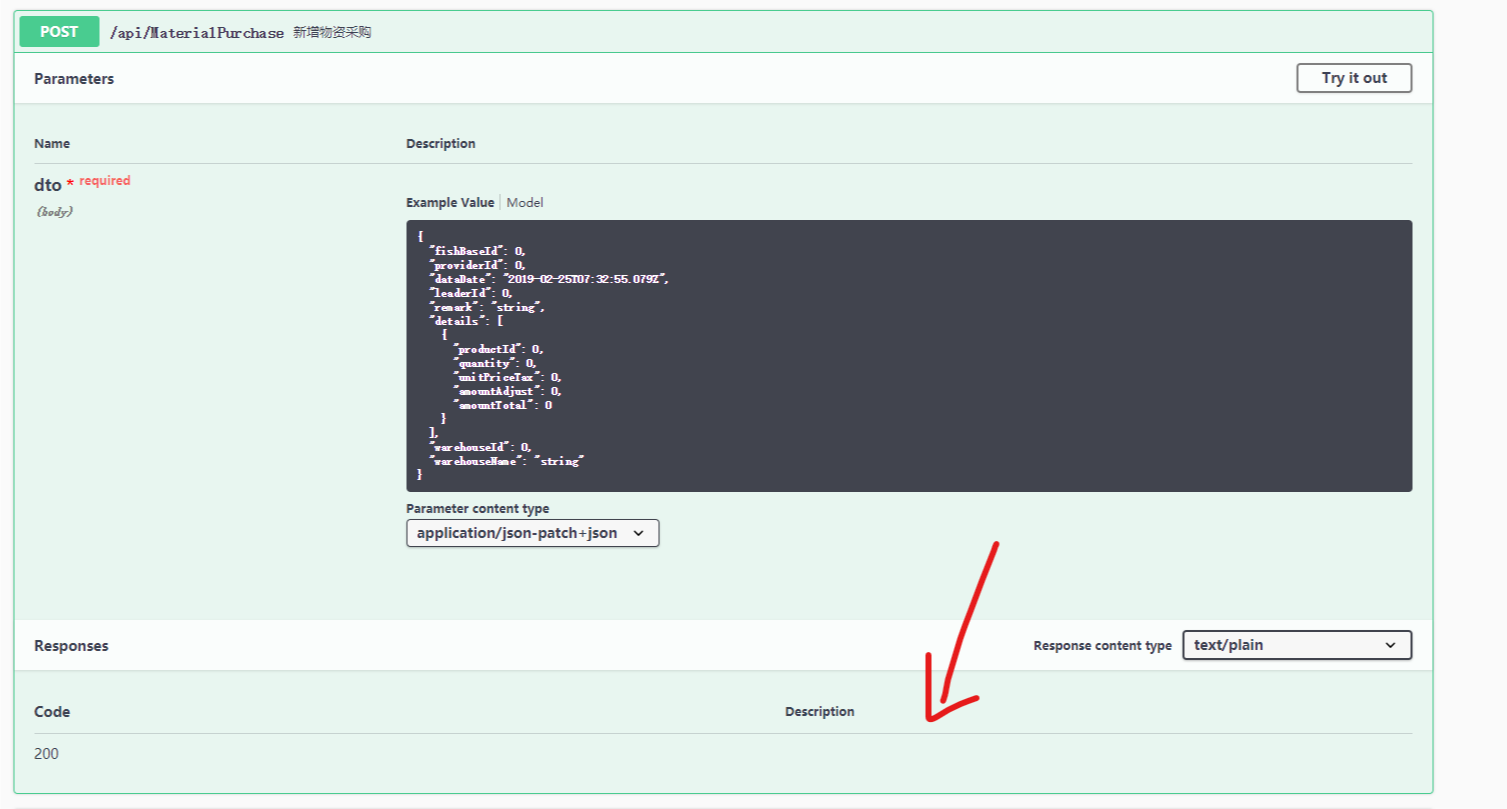Click the Description column header above 200
The image size is (1507, 809).
[x=820, y=711]
